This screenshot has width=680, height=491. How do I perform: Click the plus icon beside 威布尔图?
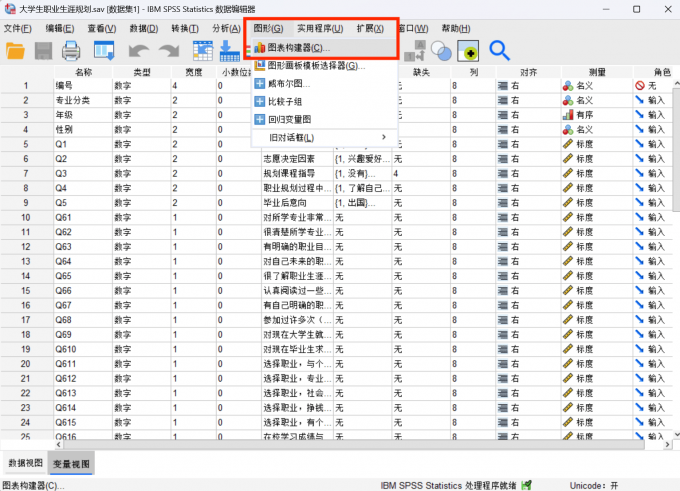(x=259, y=84)
